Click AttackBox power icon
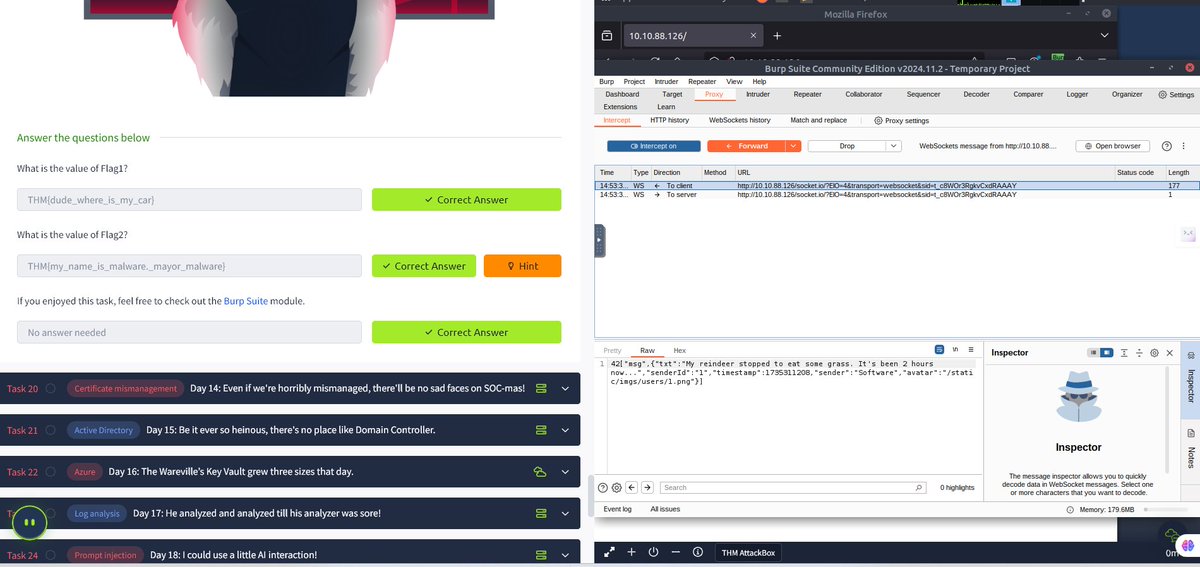This screenshot has width=1200, height=567. (x=653, y=552)
